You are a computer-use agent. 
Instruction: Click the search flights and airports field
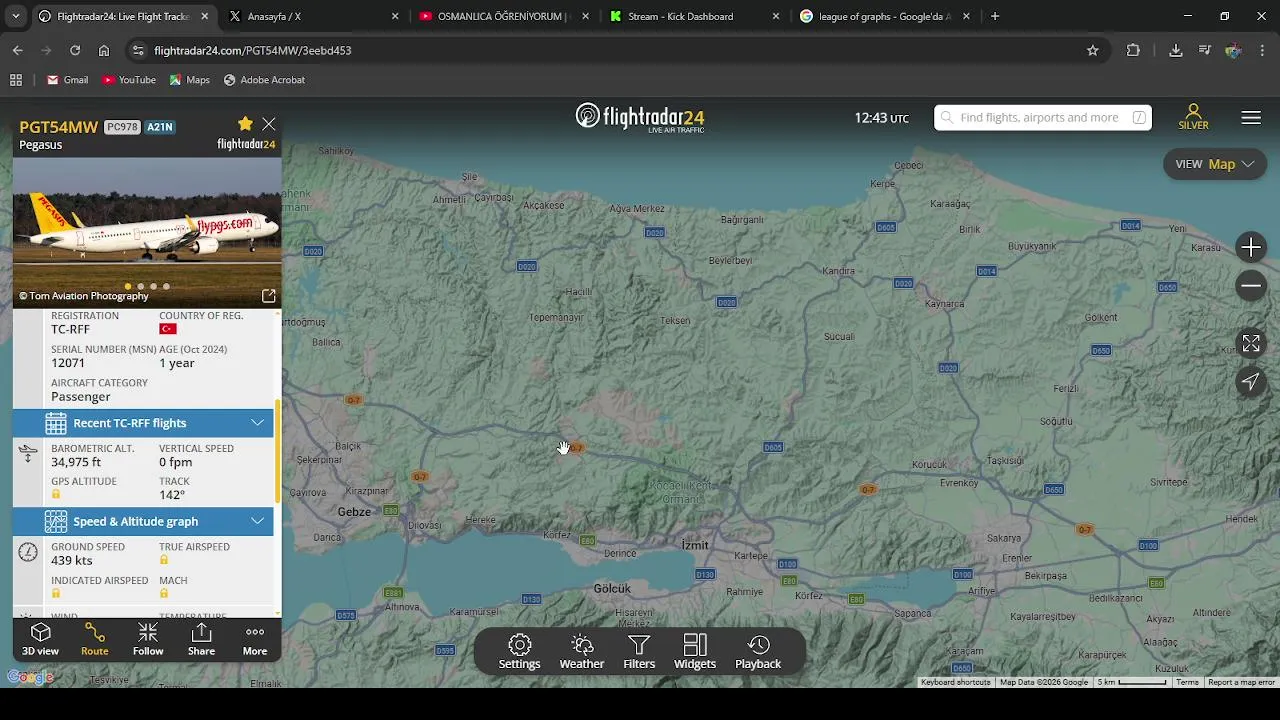tap(1043, 117)
